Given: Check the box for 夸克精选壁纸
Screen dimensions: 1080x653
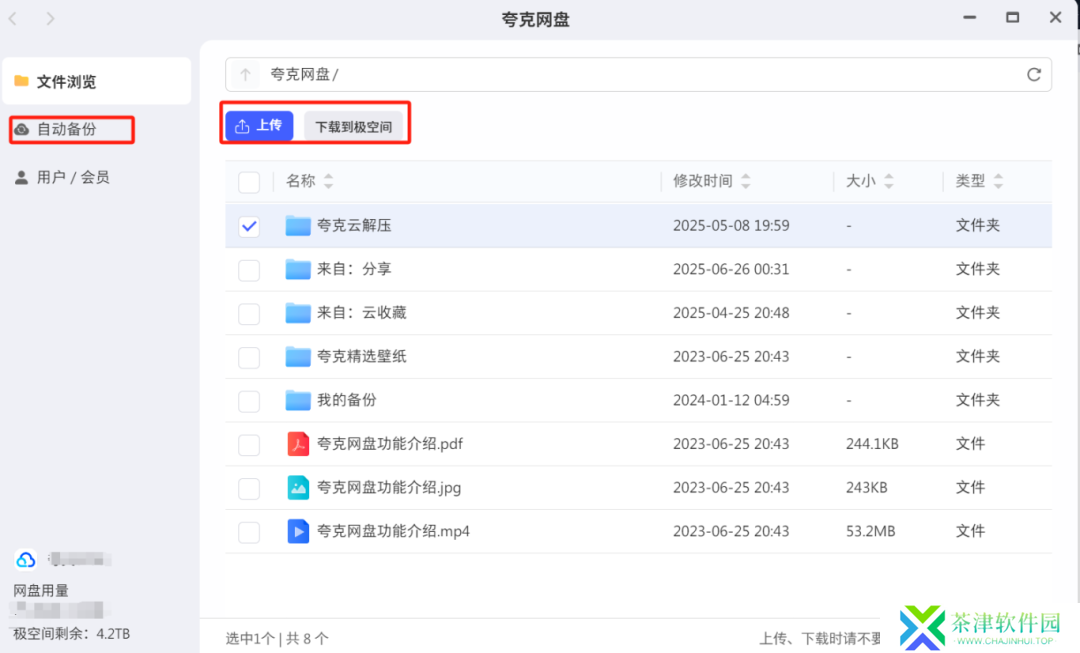Looking at the screenshot, I should click(x=249, y=357).
